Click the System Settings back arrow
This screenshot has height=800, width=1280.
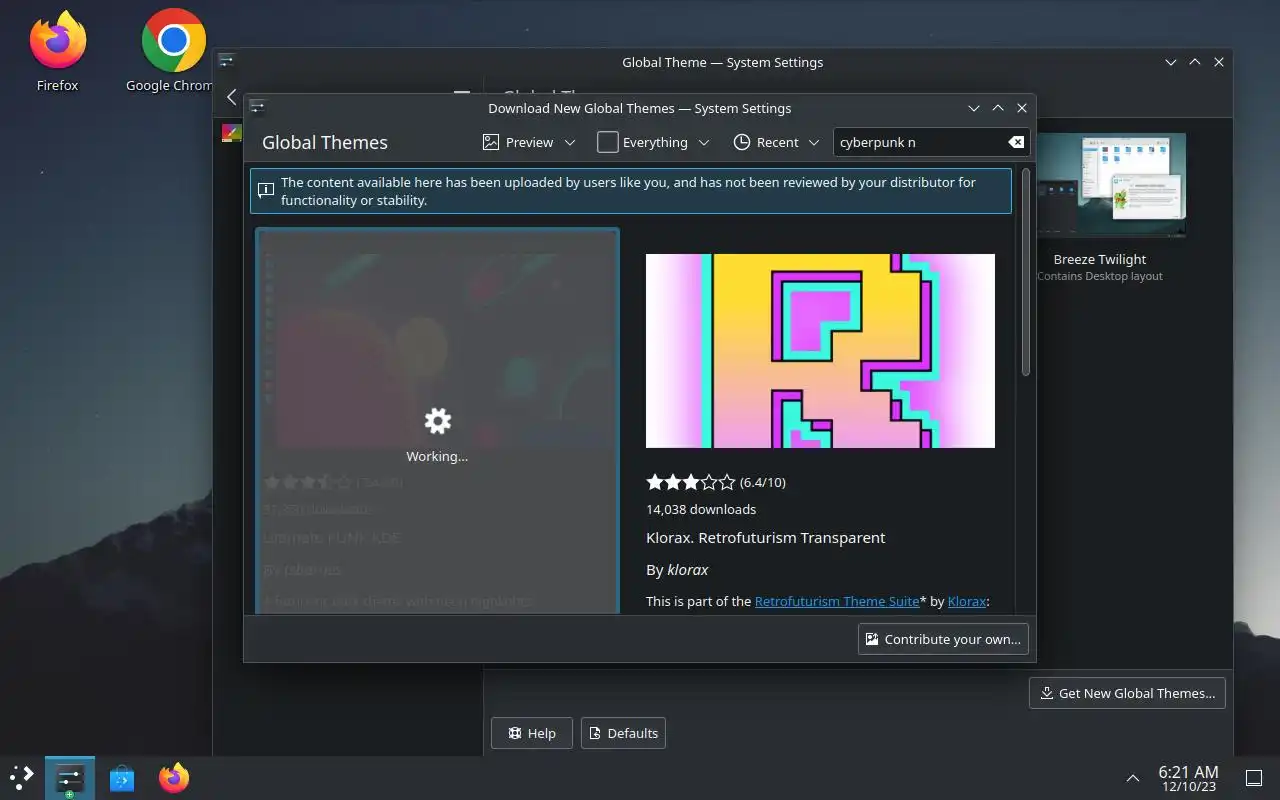tap(232, 97)
